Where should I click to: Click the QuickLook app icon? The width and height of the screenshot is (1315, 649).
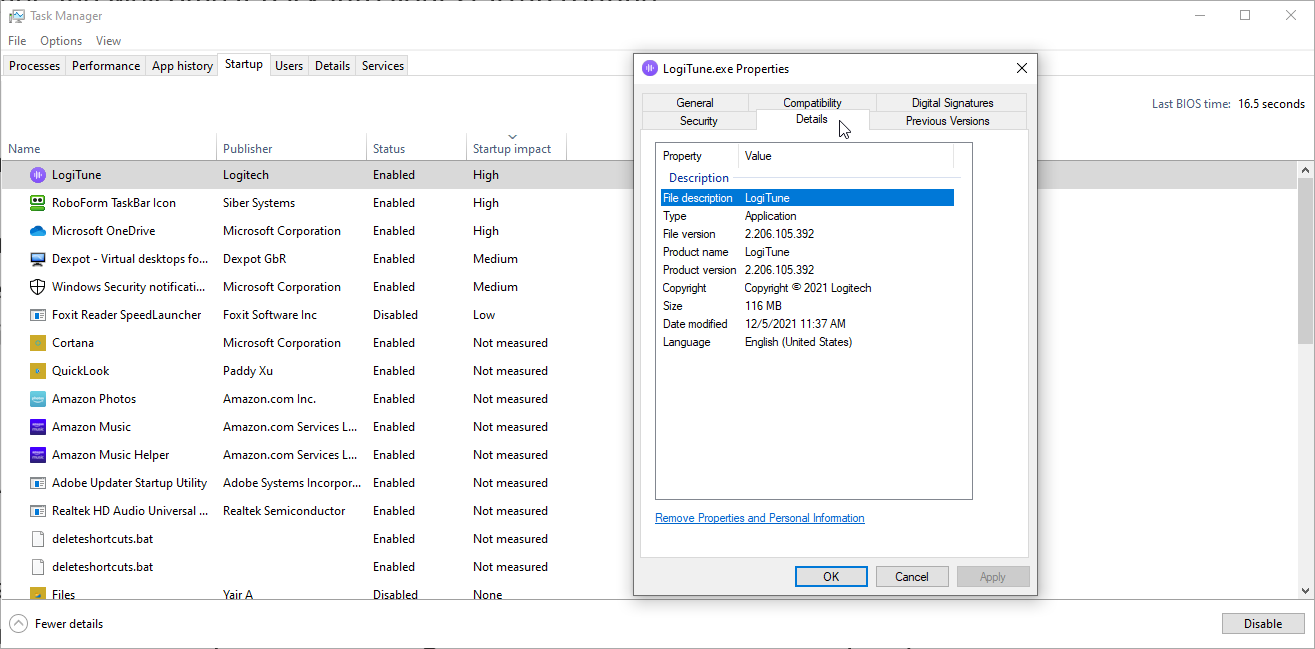click(38, 371)
